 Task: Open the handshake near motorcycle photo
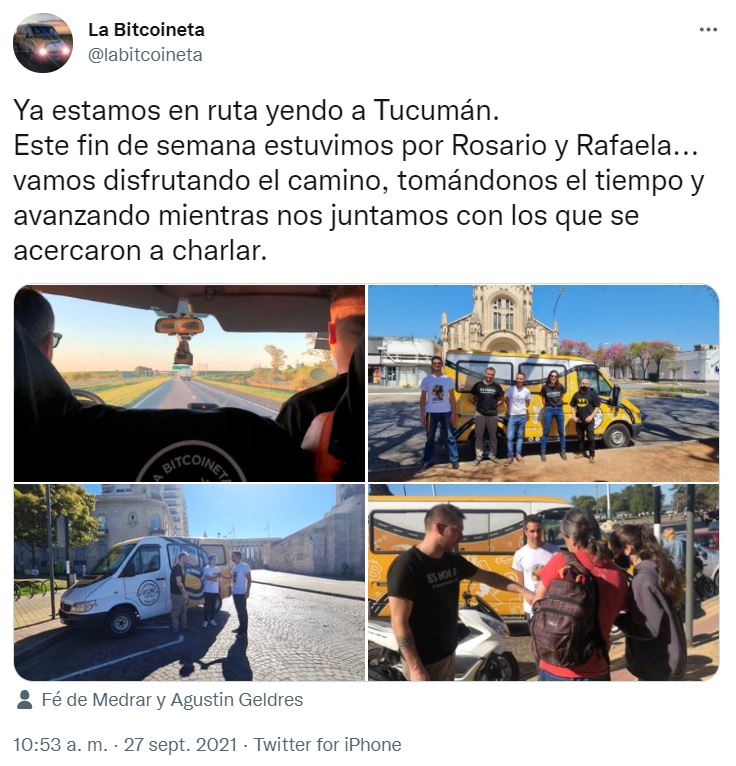point(543,582)
